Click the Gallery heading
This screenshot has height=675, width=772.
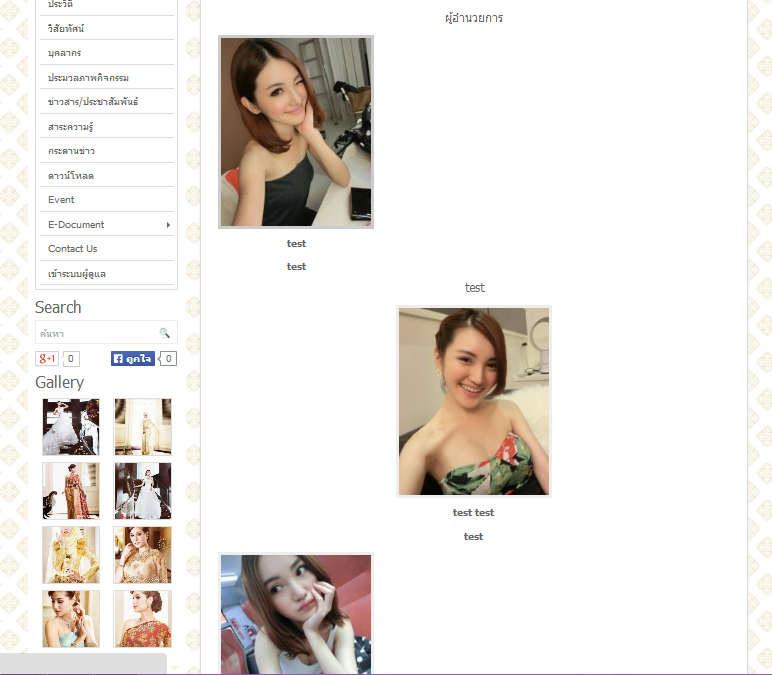[x=60, y=383]
